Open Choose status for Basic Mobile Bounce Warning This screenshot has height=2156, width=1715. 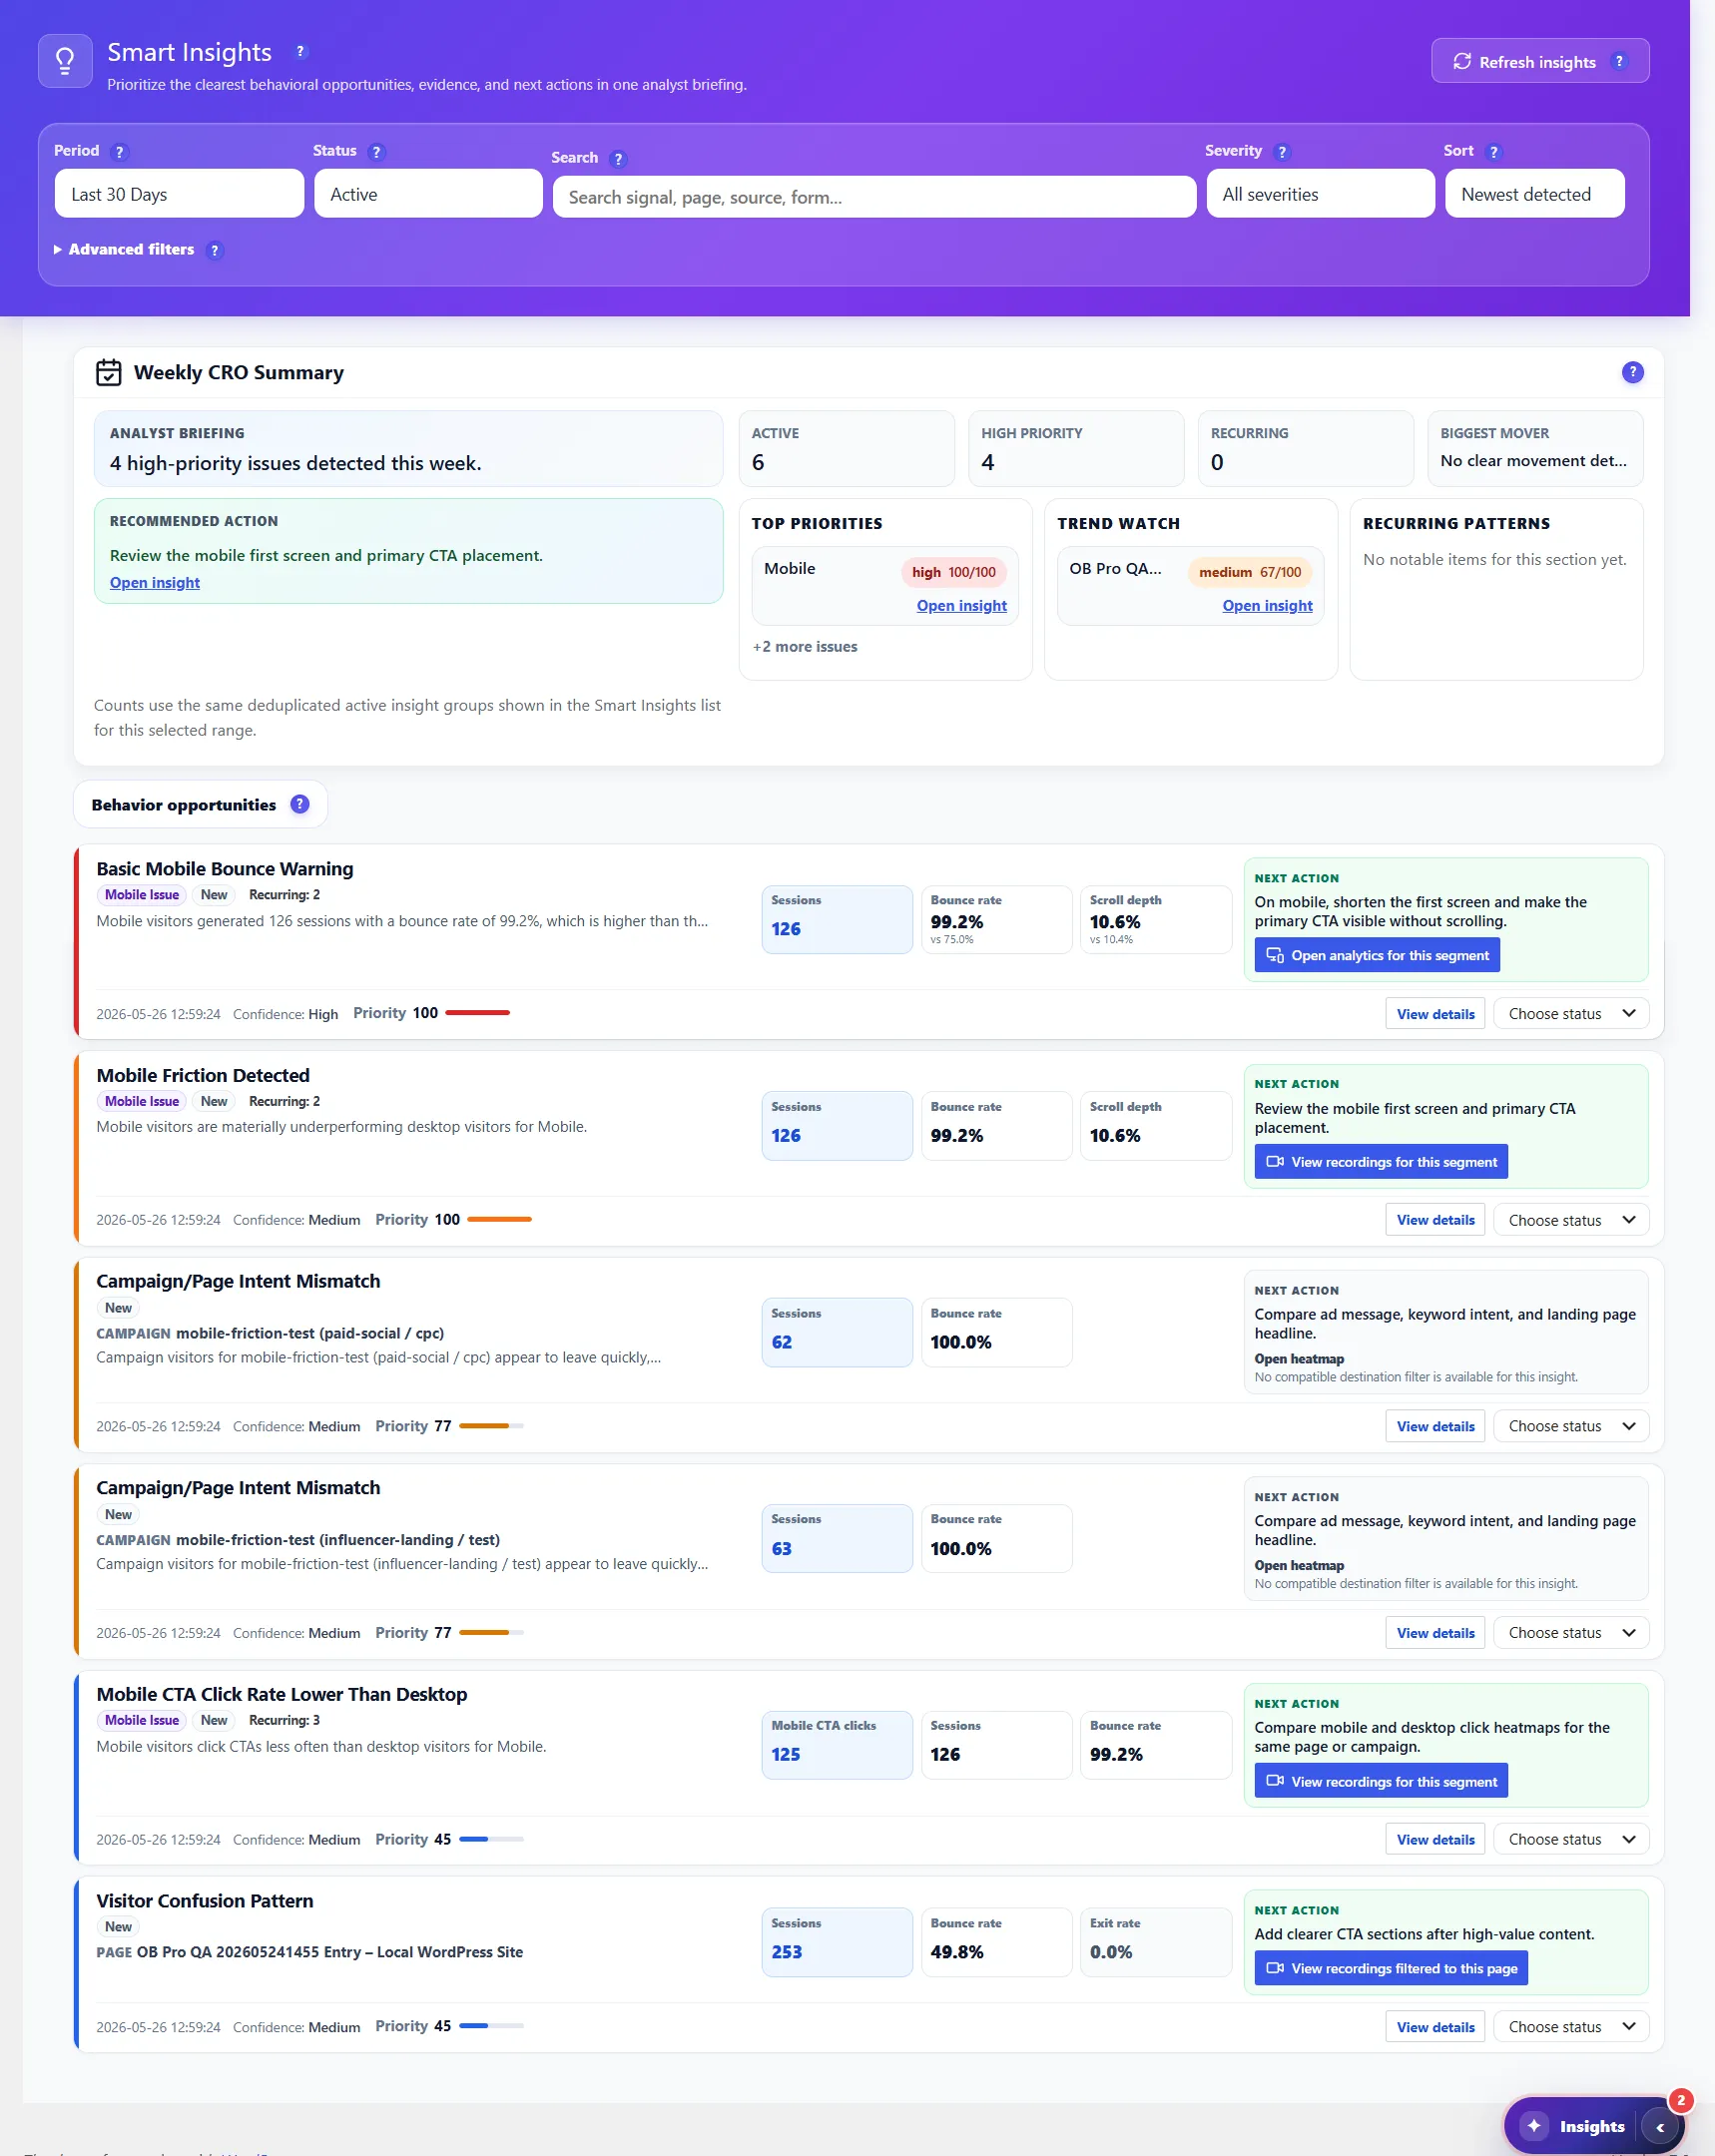[x=1571, y=1014]
